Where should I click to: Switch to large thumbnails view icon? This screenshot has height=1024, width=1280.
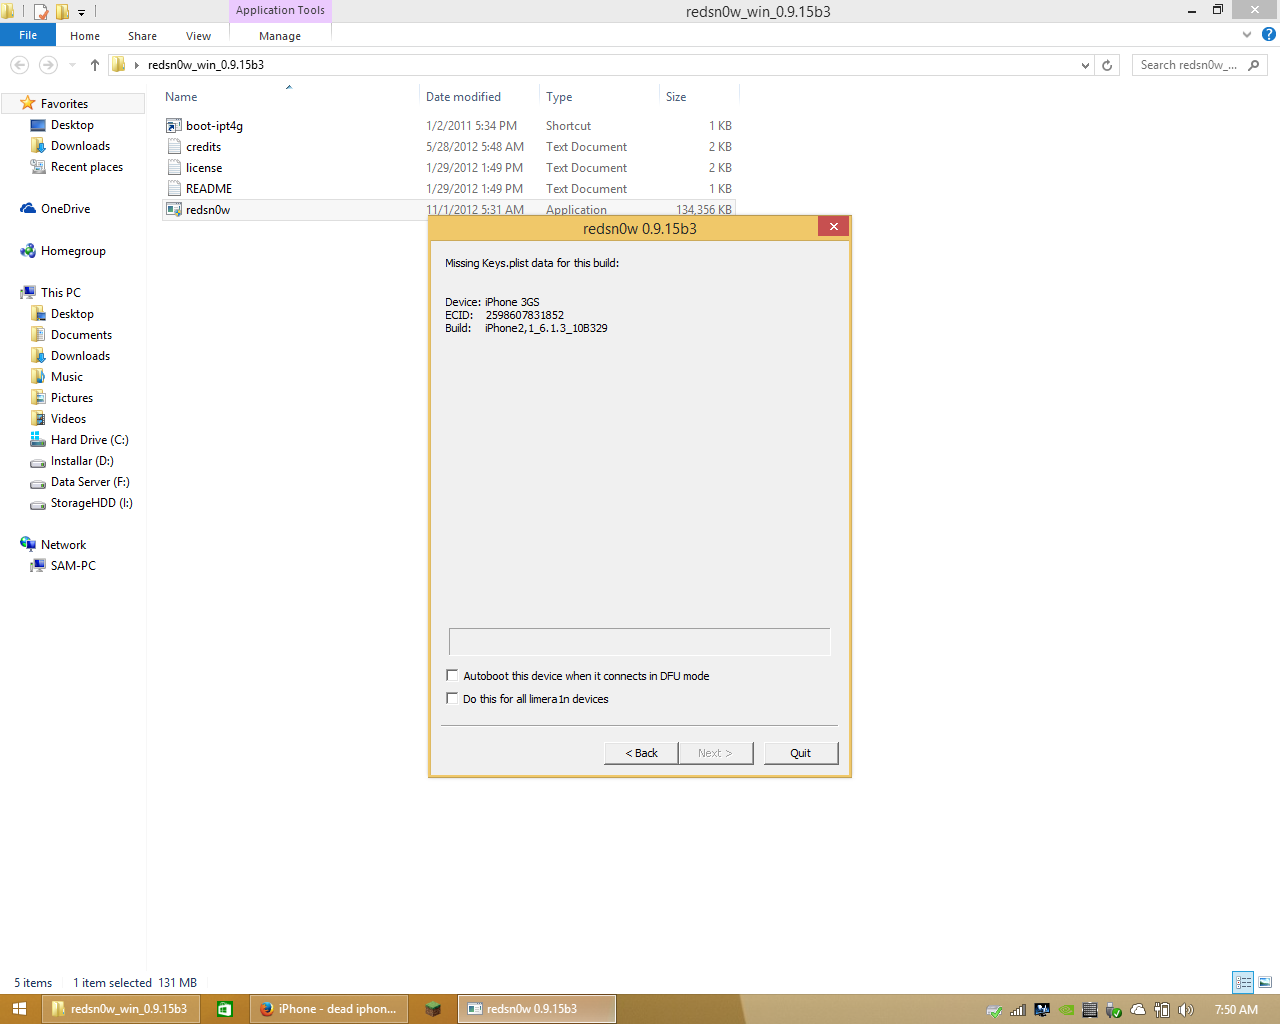click(1265, 982)
